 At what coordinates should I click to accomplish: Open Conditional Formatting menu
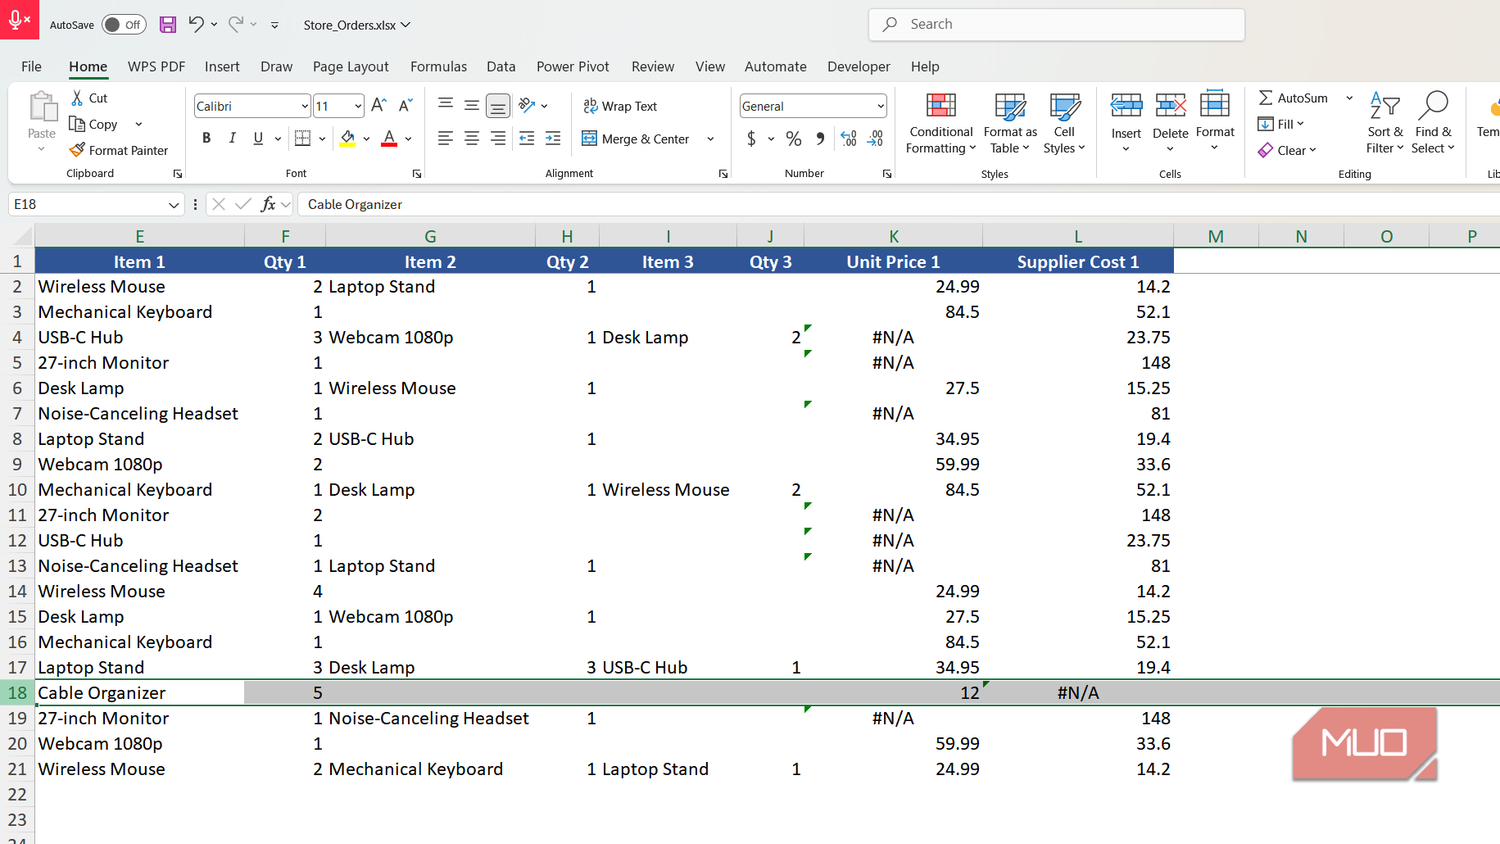click(x=941, y=123)
